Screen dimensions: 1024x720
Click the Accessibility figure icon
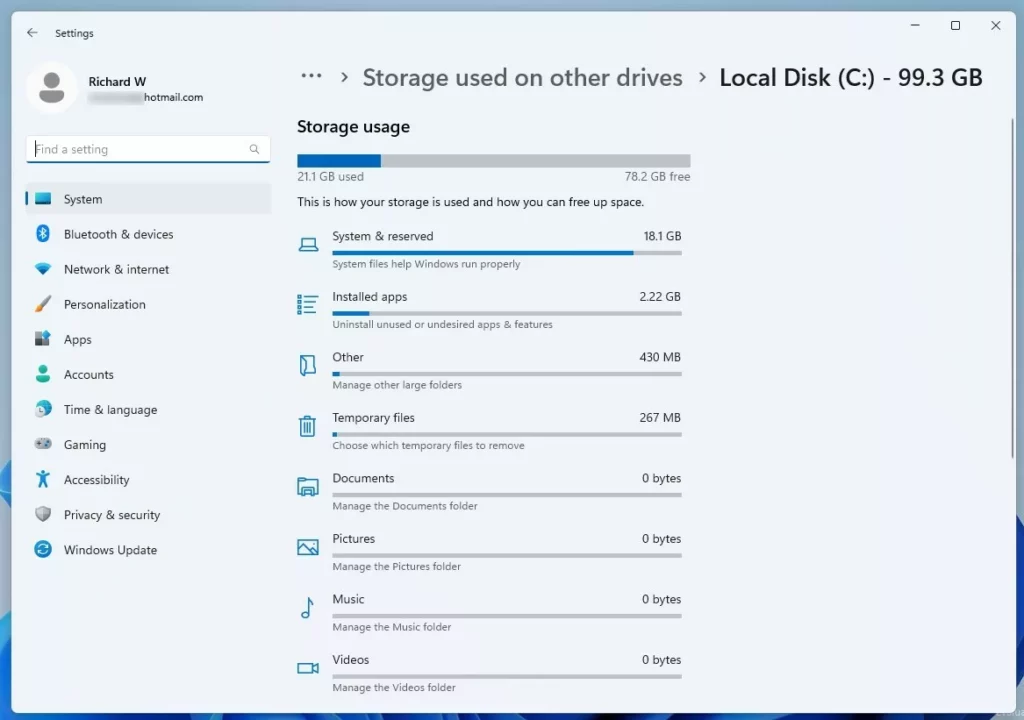click(x=43, y=479)
